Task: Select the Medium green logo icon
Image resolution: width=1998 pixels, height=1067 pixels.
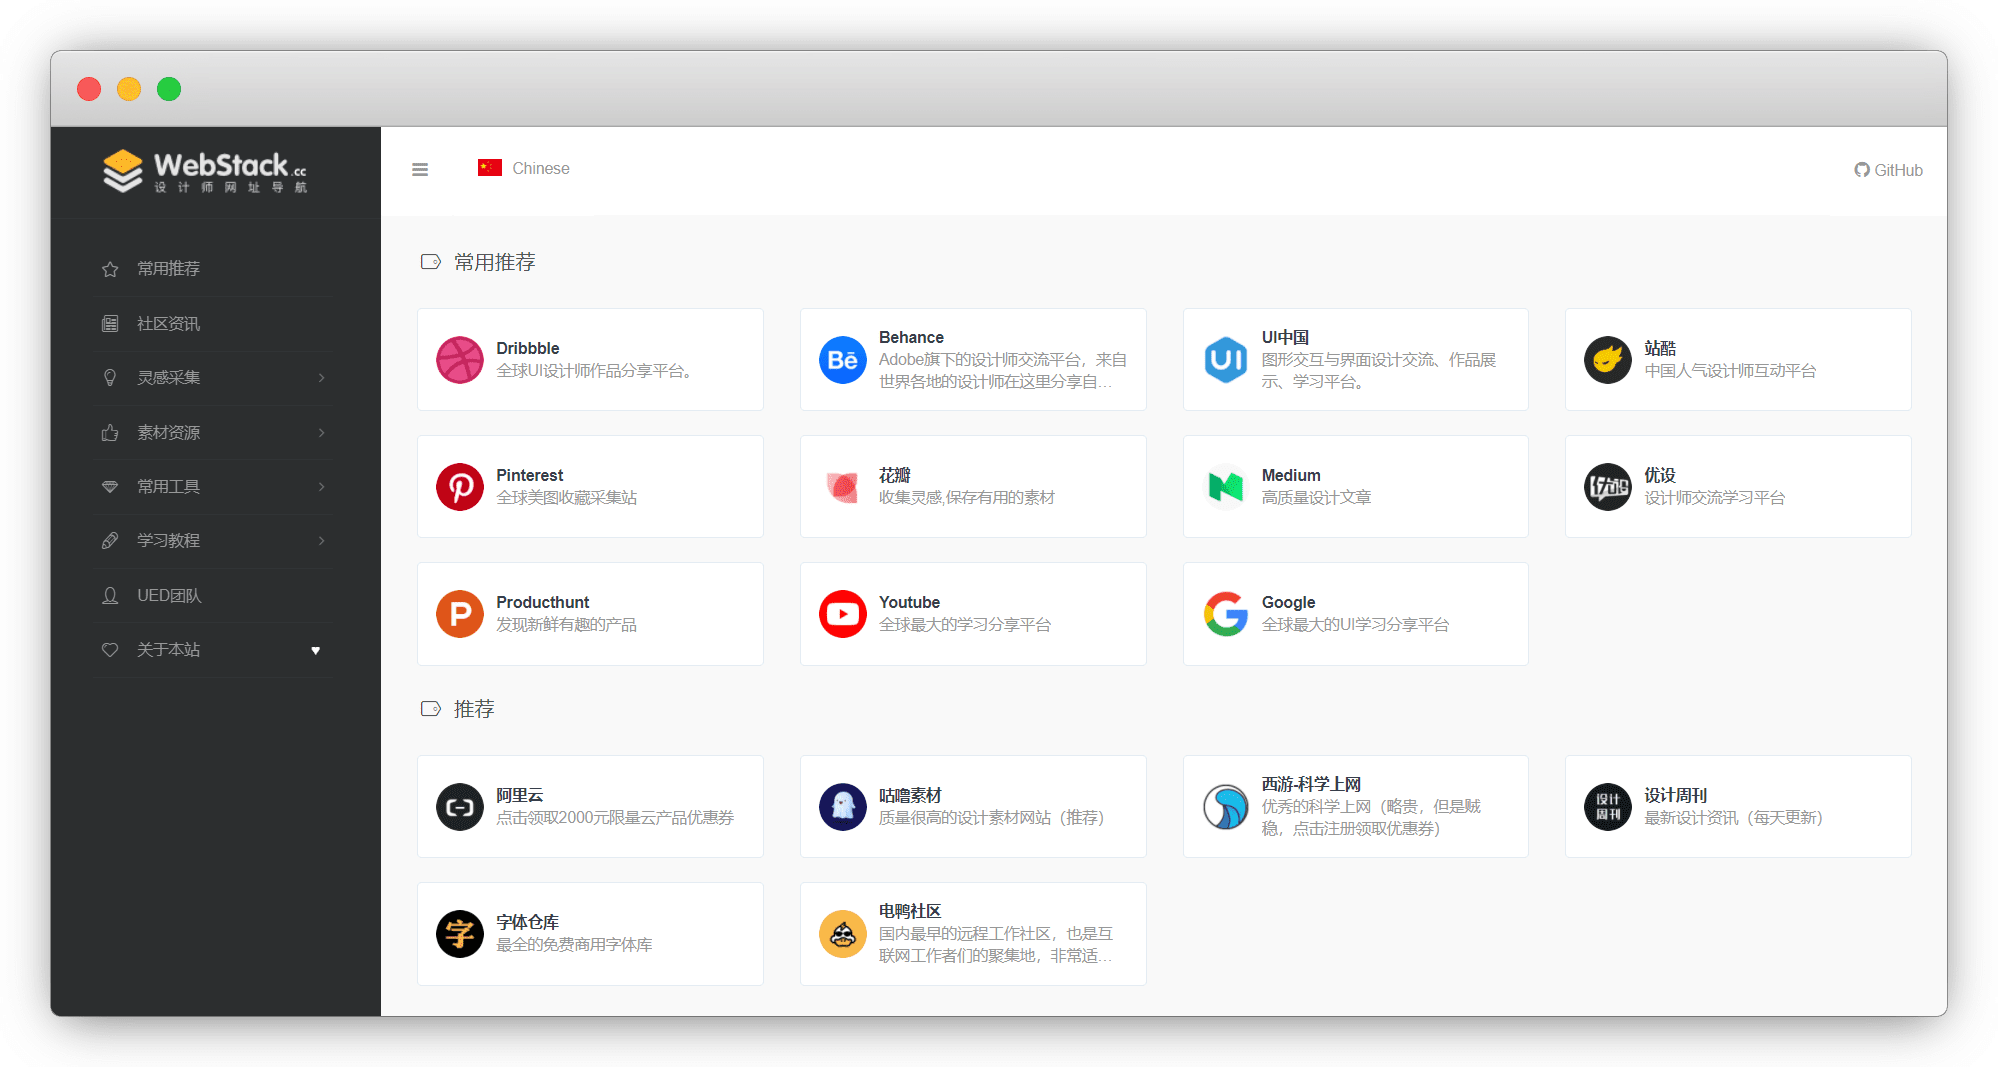Action: point(1225,487)
